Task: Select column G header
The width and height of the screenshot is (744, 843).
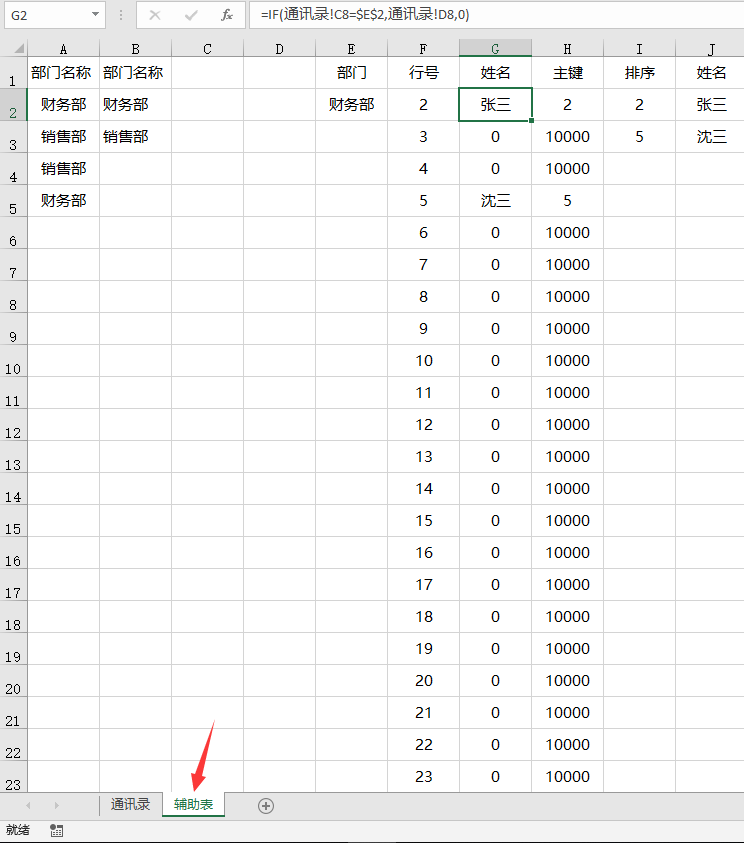Action: click(x=496, y=49)
